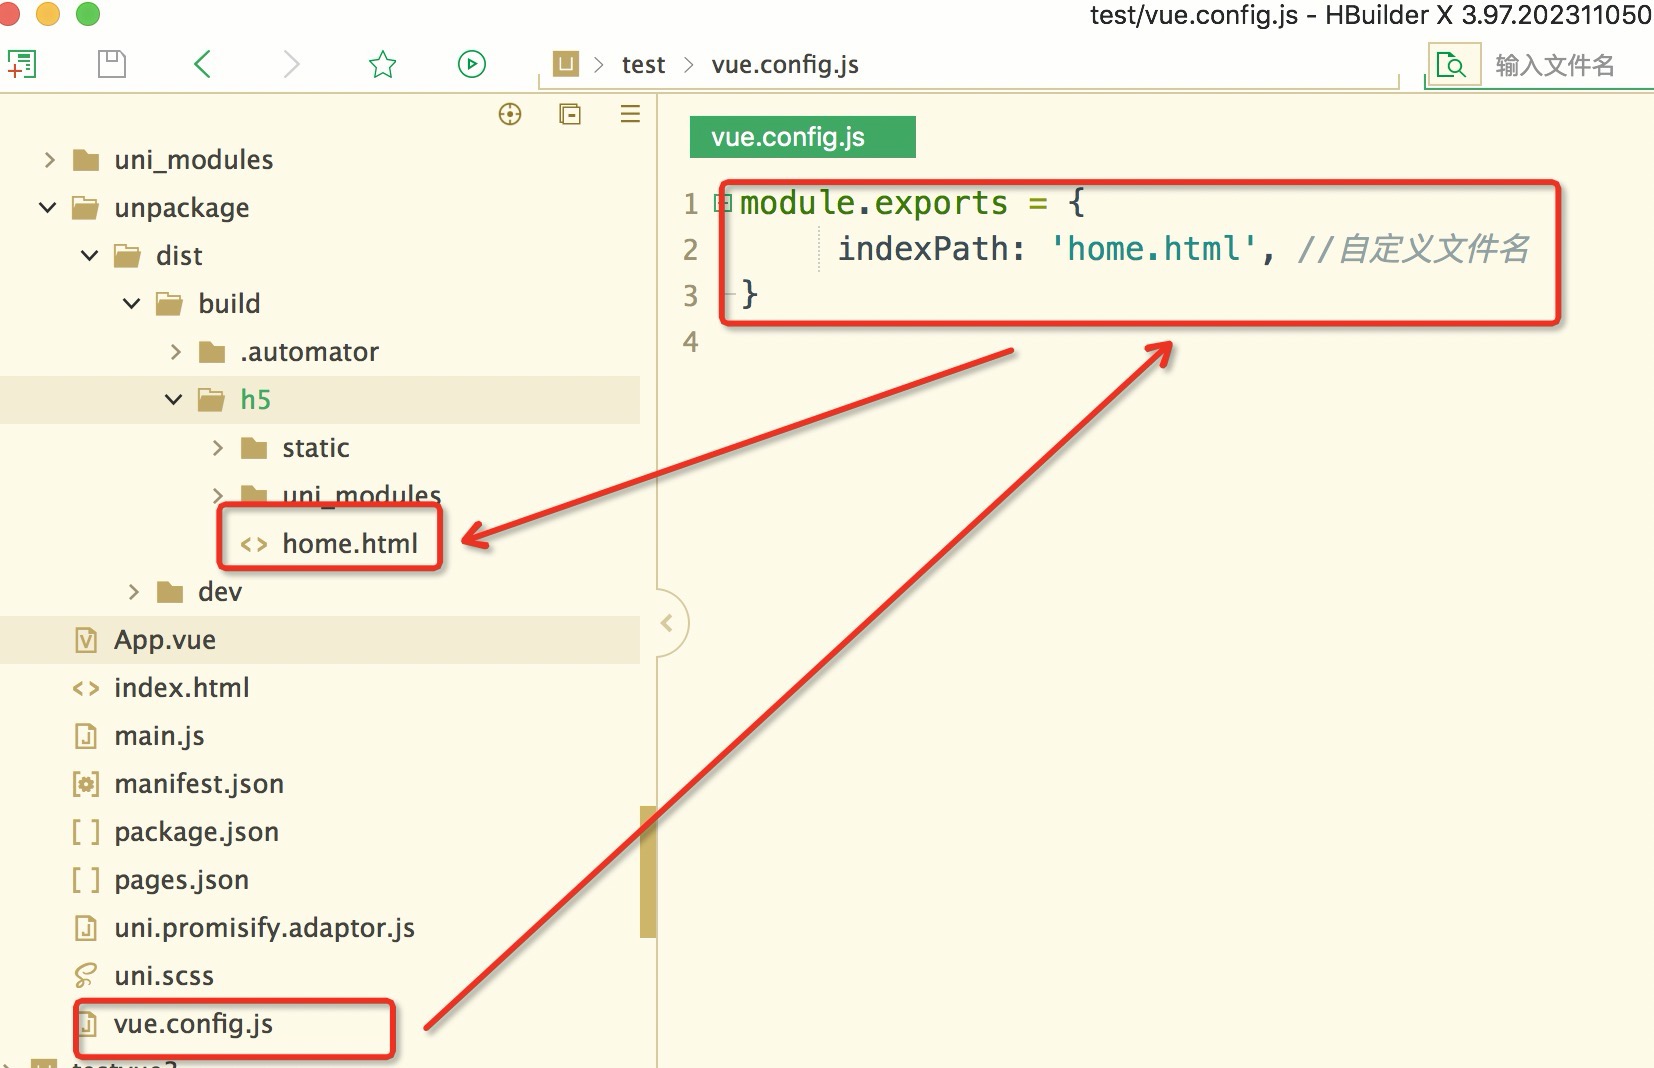
Task: Click the star bookmark icon
Action: [382, 65]
